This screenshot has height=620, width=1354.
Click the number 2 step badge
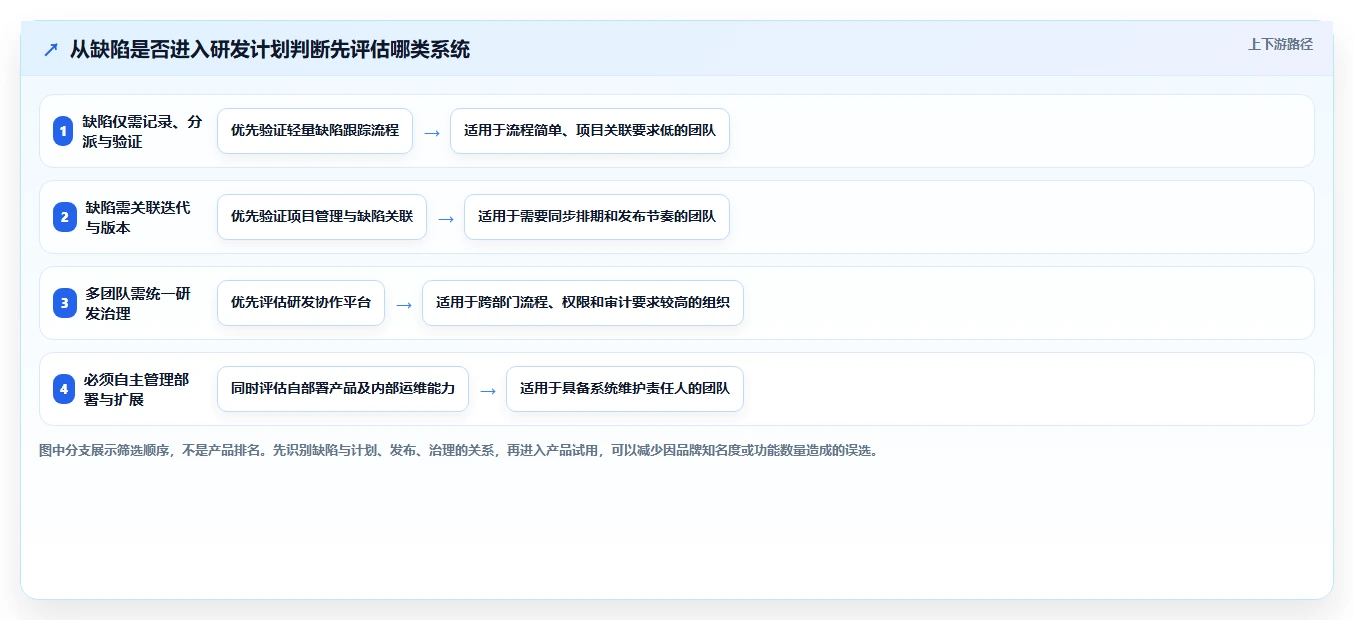63,217
